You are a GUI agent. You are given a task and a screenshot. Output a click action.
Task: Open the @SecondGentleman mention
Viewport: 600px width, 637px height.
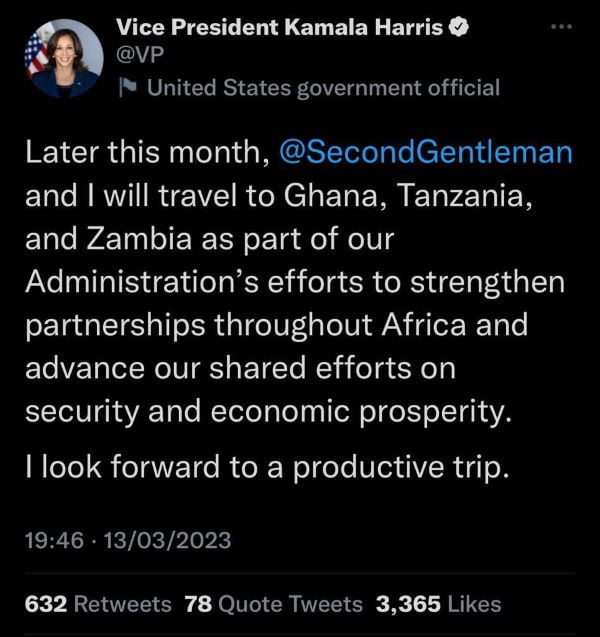[x=427, y=154]
